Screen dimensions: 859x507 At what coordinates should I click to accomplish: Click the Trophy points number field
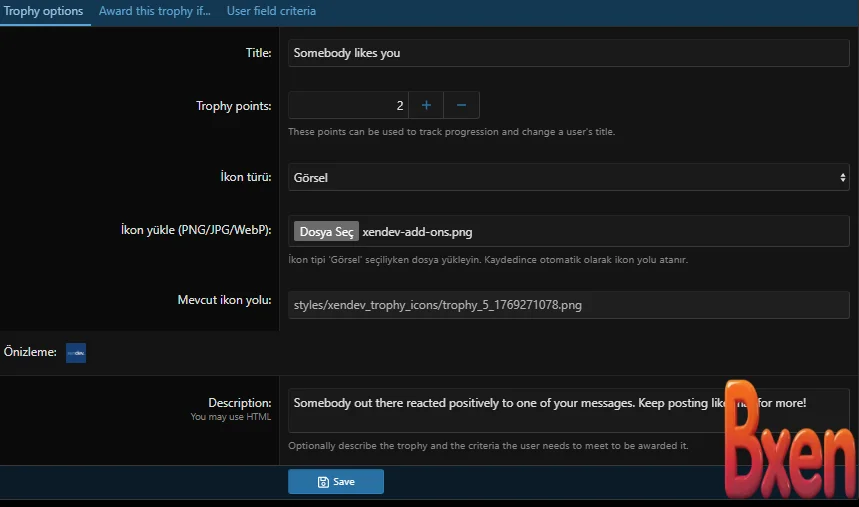348,105
